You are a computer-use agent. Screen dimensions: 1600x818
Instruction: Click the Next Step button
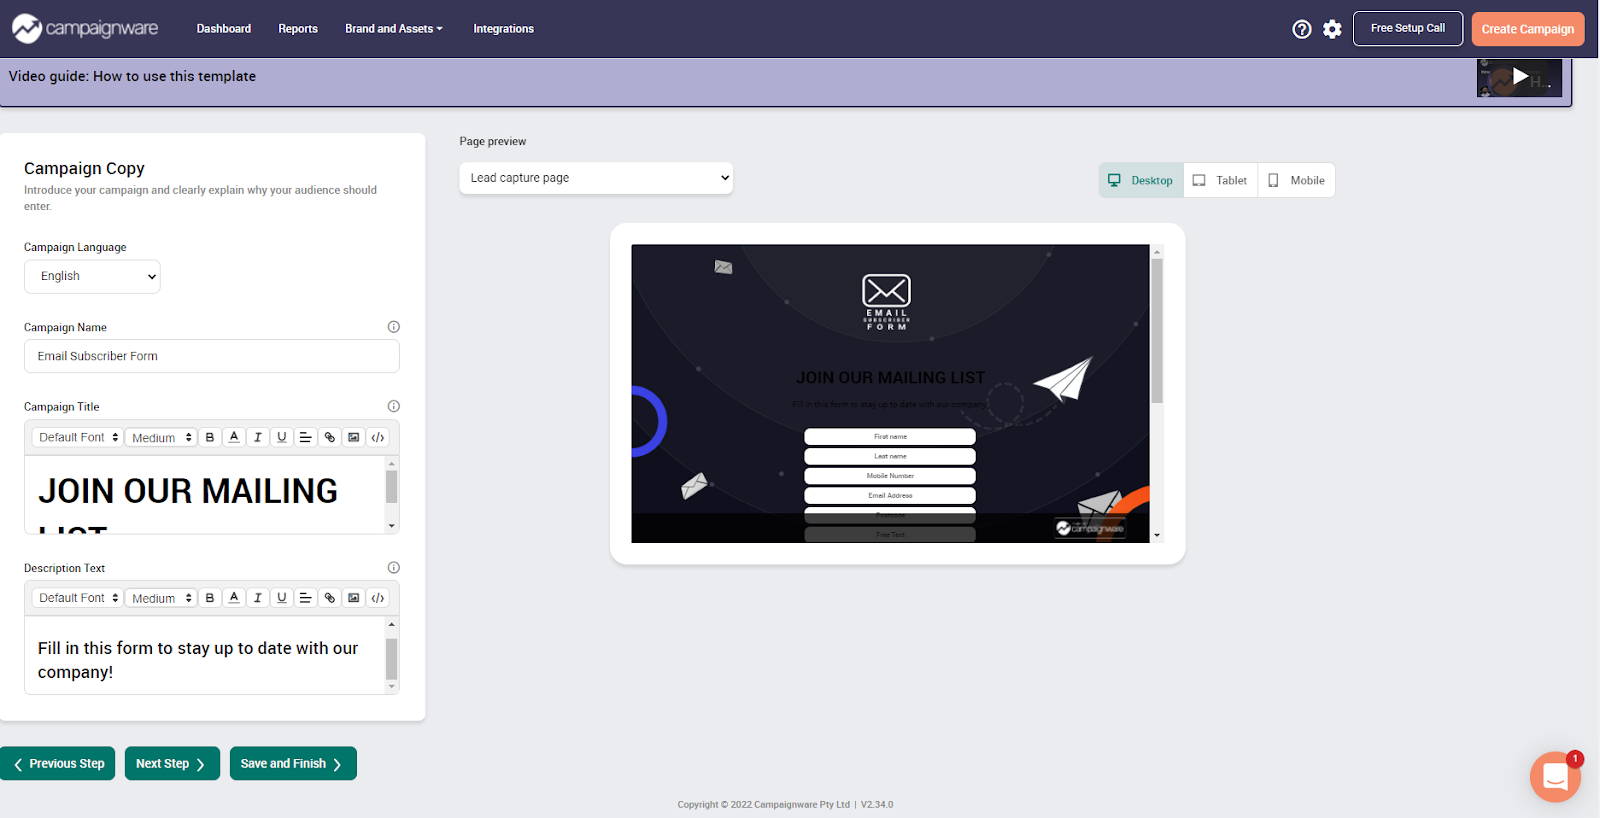coord(172,763)
